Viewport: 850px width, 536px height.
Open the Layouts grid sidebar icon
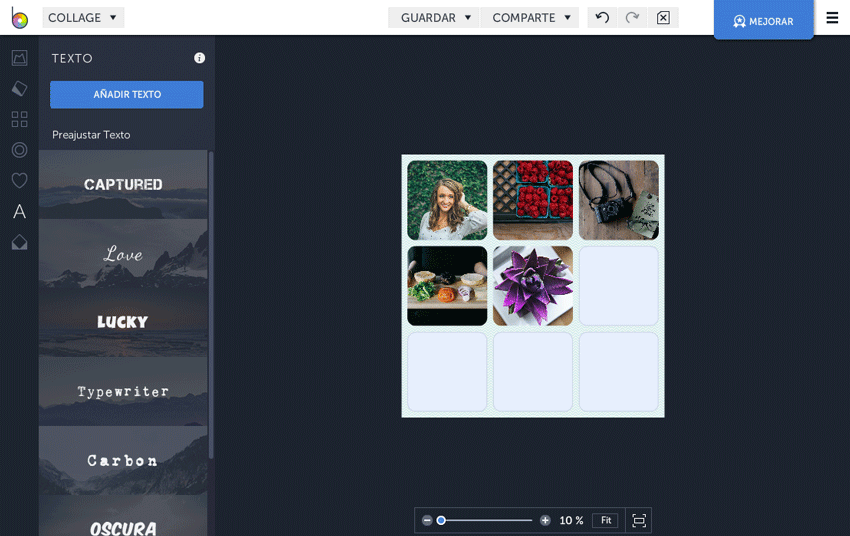(x=20, y=119)
